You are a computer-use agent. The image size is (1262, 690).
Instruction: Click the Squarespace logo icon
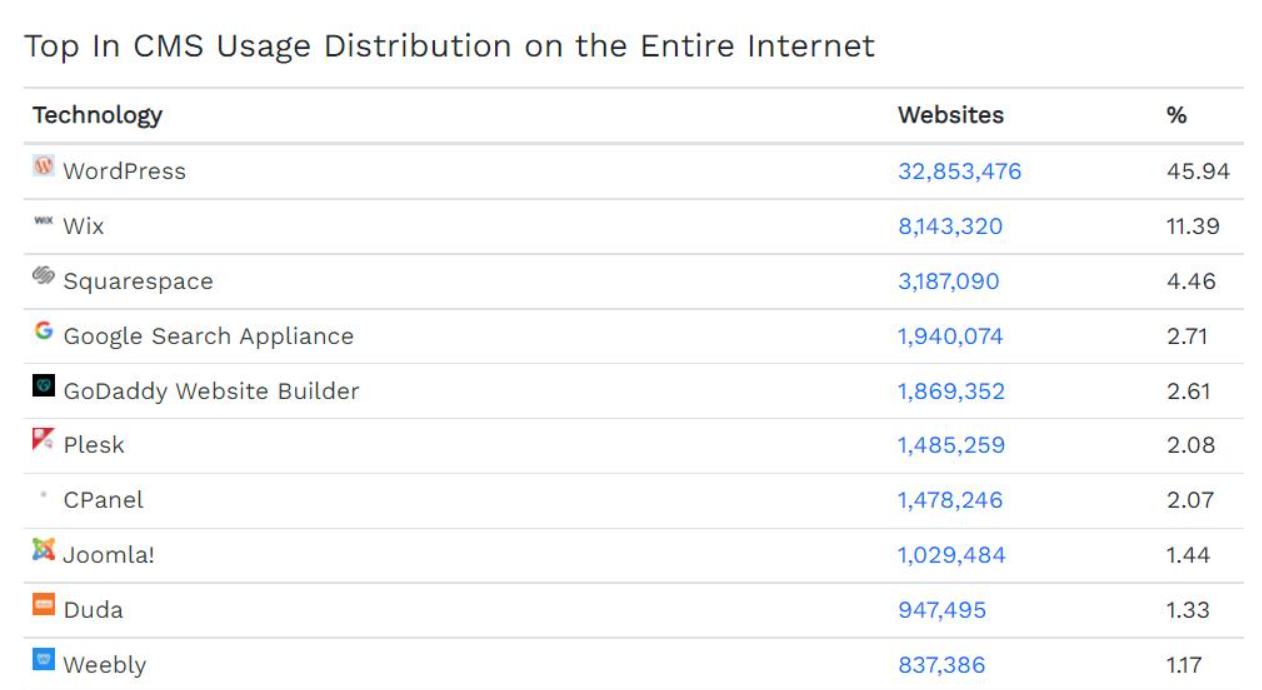click(43, 275)
